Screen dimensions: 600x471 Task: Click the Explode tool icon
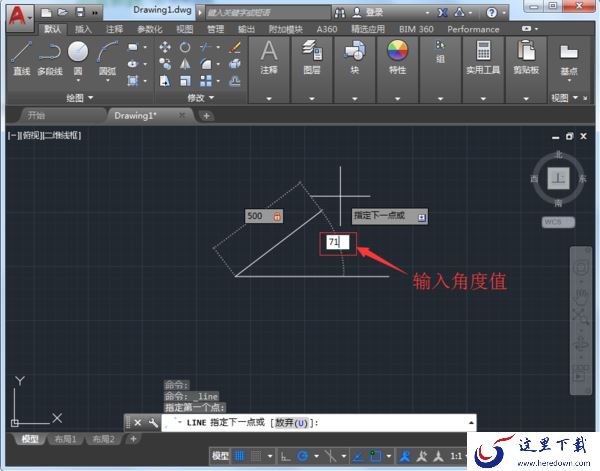pos(235,64)
